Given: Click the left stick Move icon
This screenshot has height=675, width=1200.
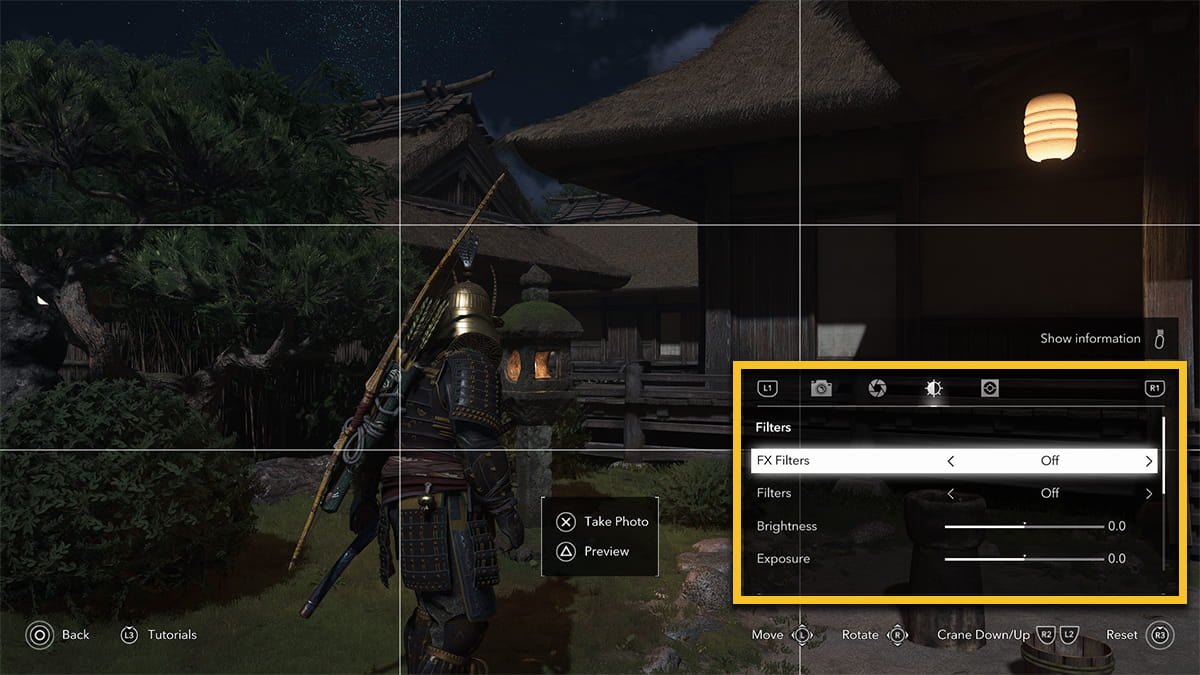Looking at the screenshot, I should click(802, 635).
